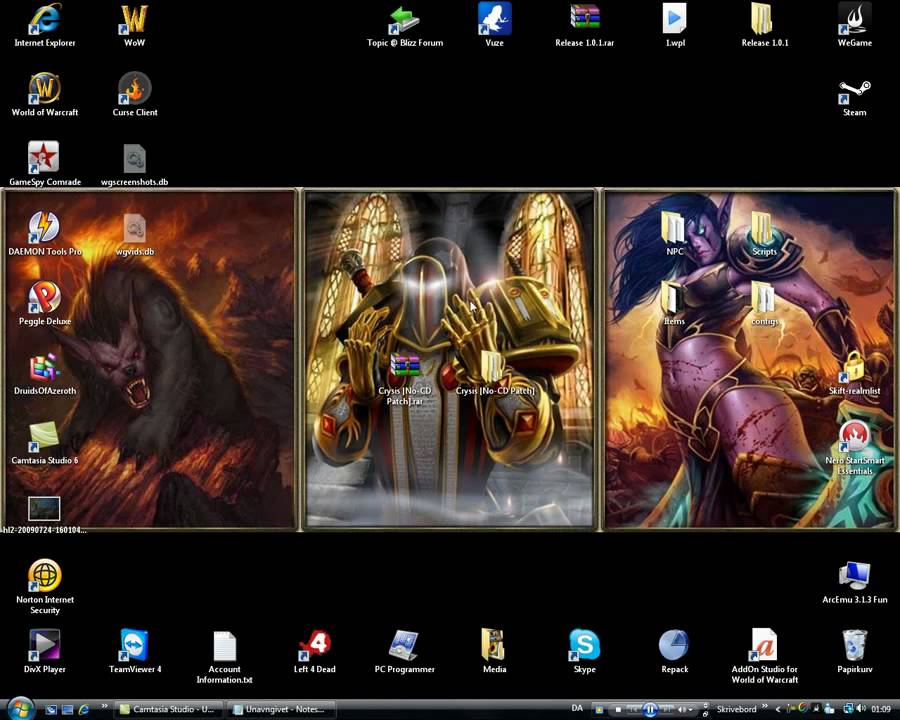Stop playback in the taskbar media player
Viewport: 900px width, 720px height.
(x=618, y=710)
